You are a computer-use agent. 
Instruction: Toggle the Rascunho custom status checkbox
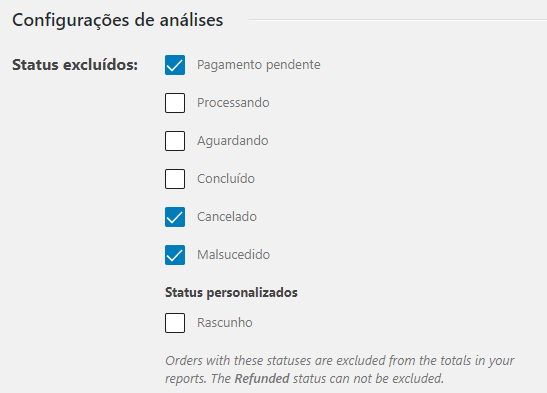click(x=175, y=323)
